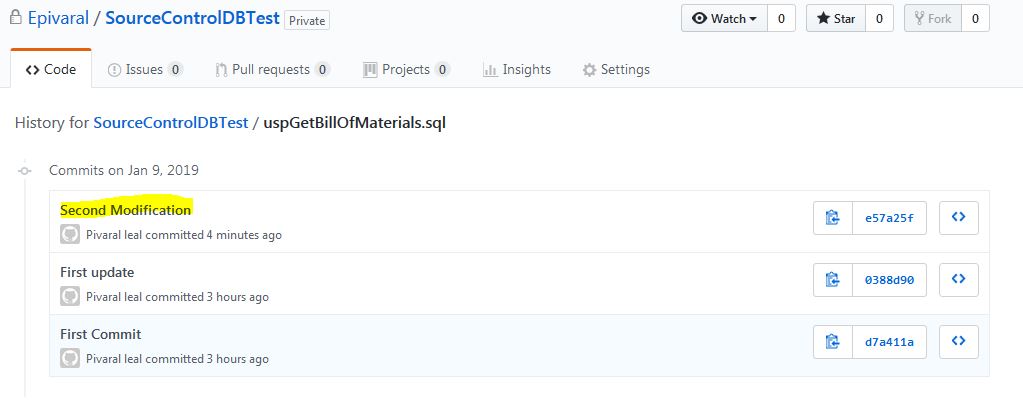This screenshot has width=1023, height=406.
Task: Copy full SHA for commit d7a411a
Action: pos(833,341)
